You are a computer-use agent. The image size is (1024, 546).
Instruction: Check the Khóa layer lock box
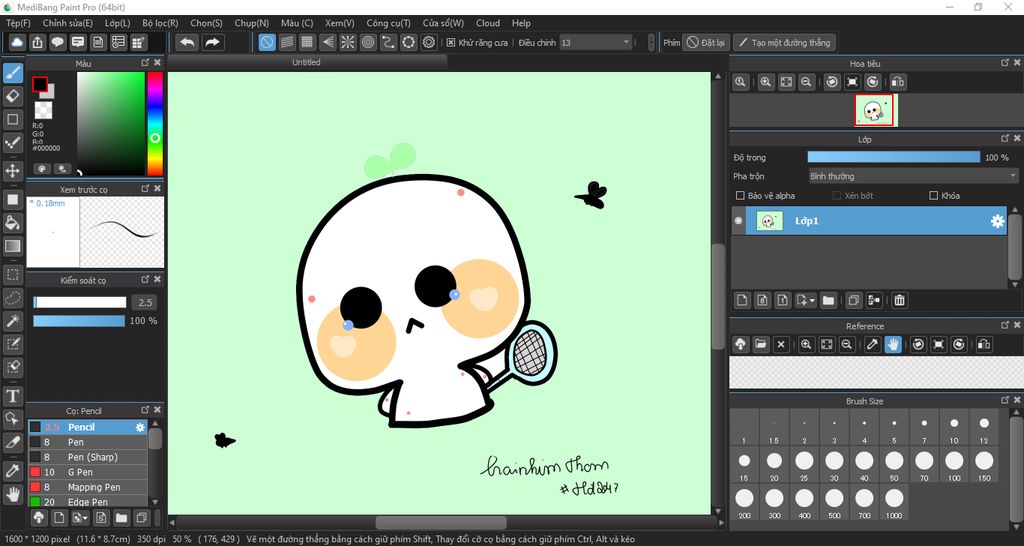tap(934, 196)
